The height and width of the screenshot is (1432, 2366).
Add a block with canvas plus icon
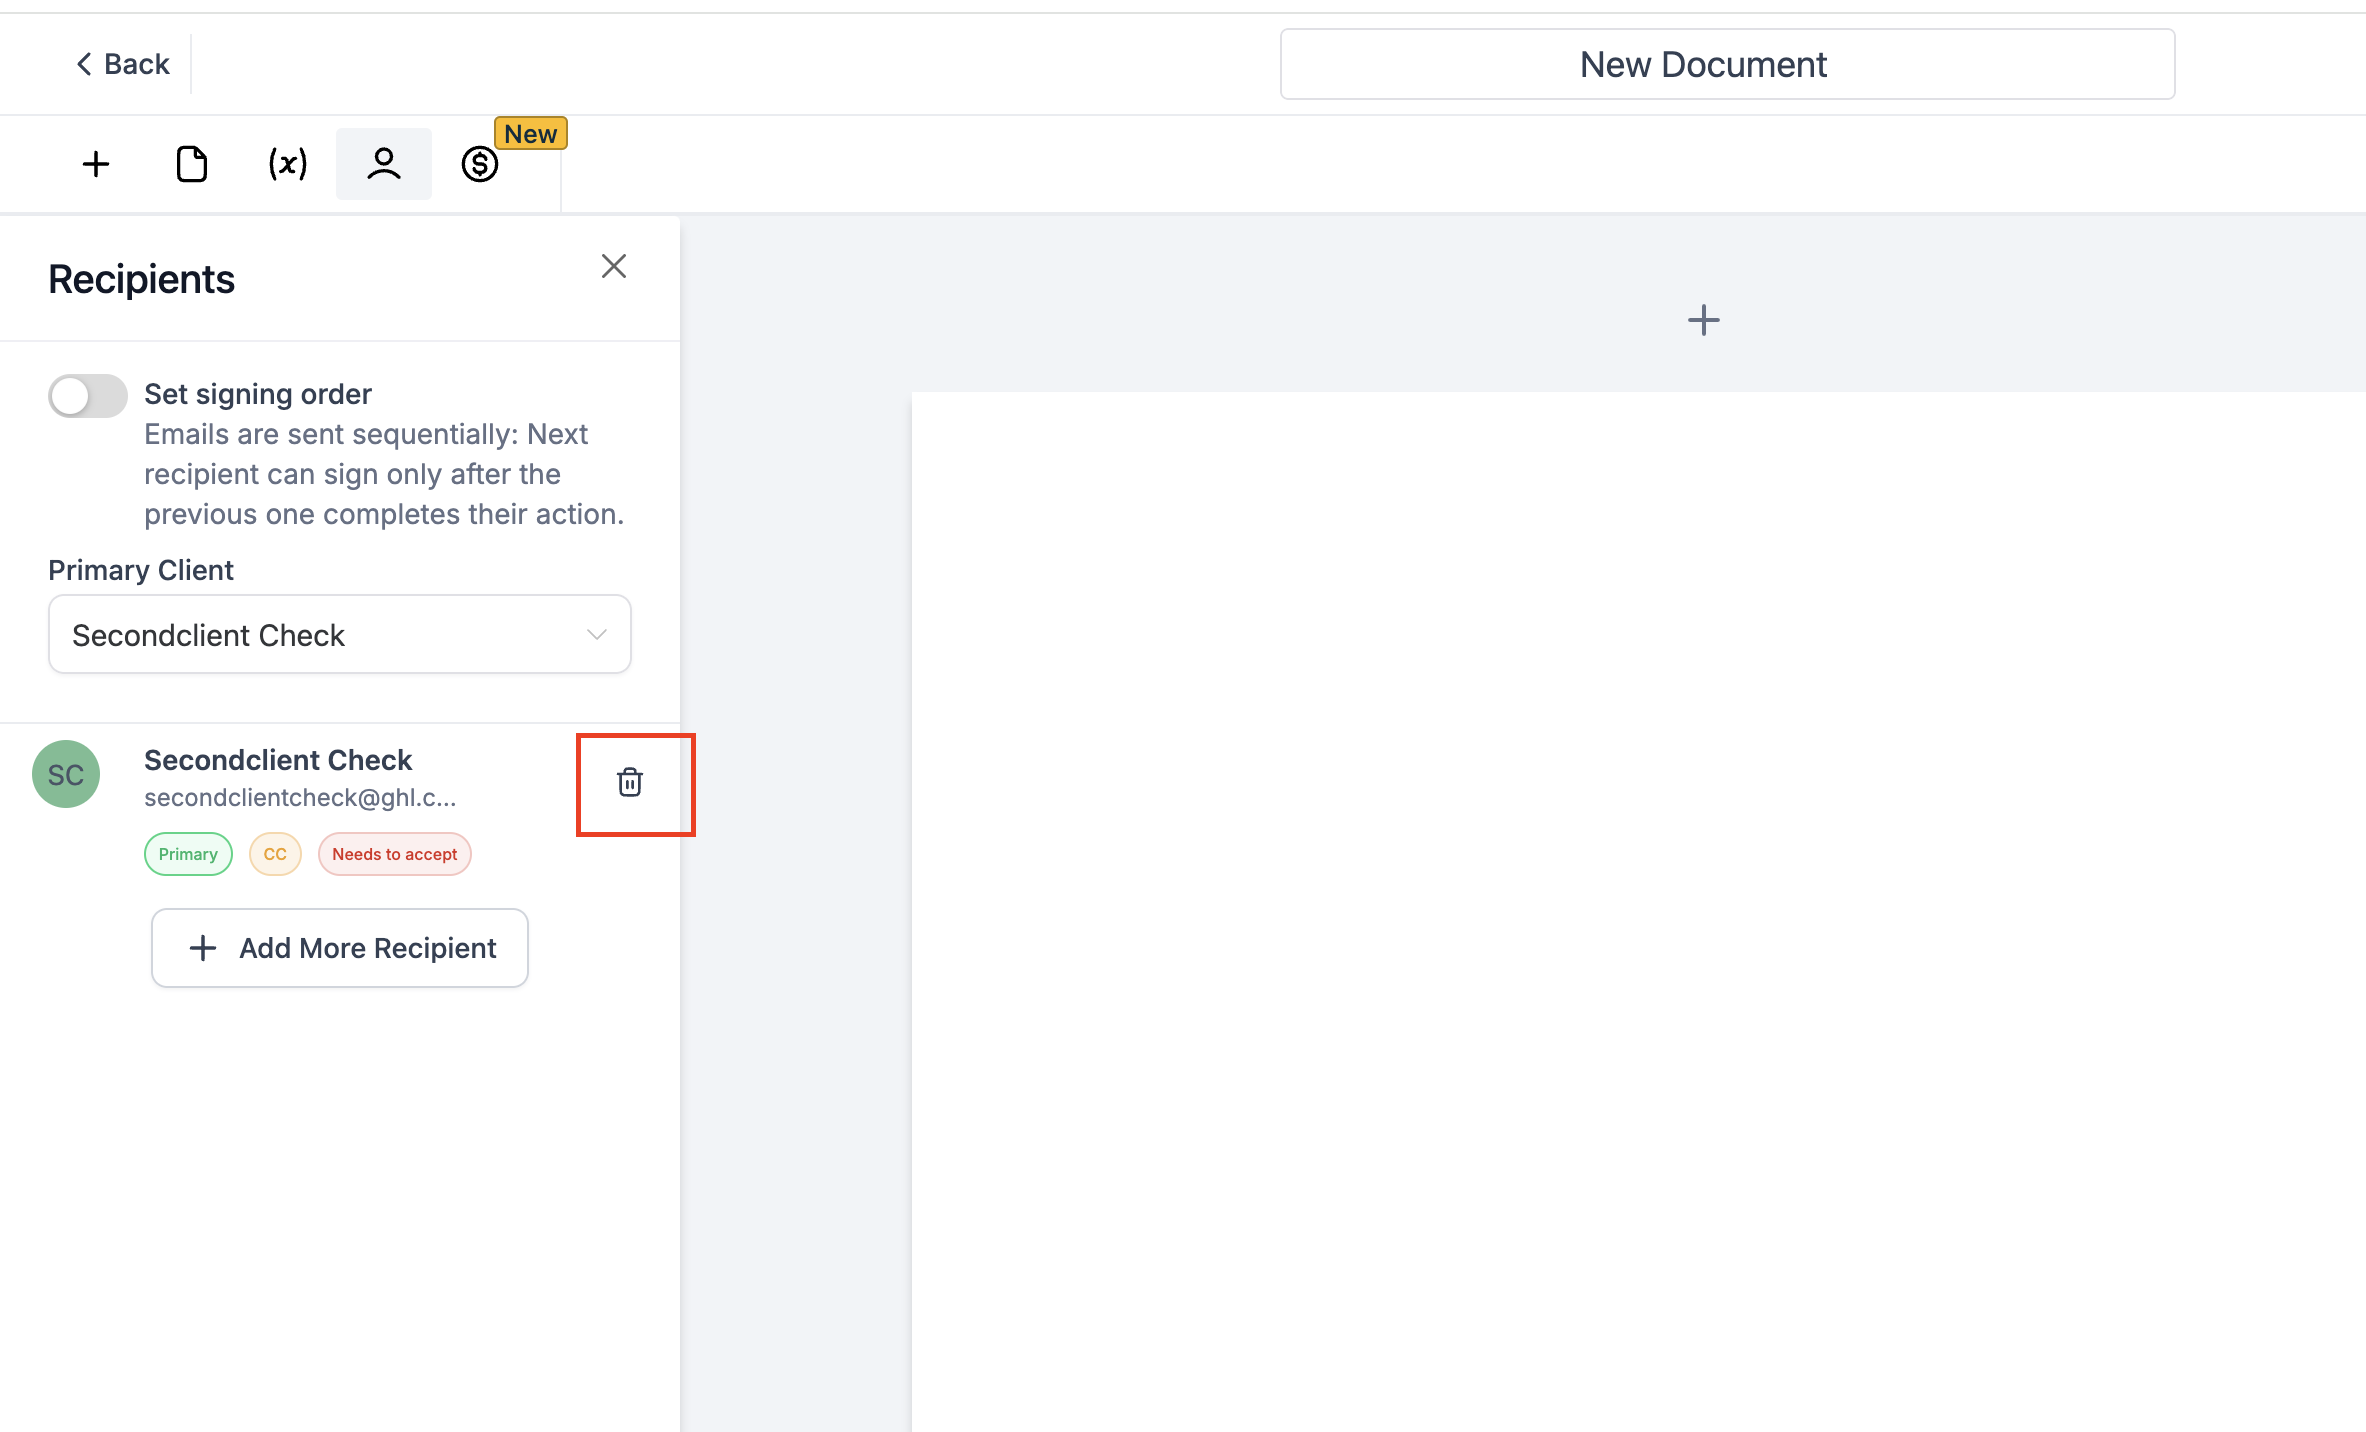[1703, 321]
